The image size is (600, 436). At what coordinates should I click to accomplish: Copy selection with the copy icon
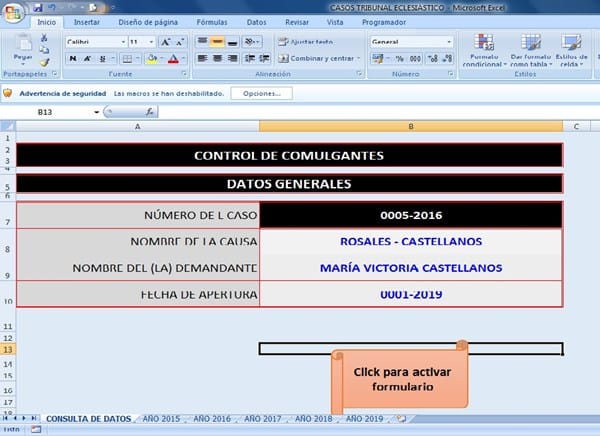click(44, 50)
